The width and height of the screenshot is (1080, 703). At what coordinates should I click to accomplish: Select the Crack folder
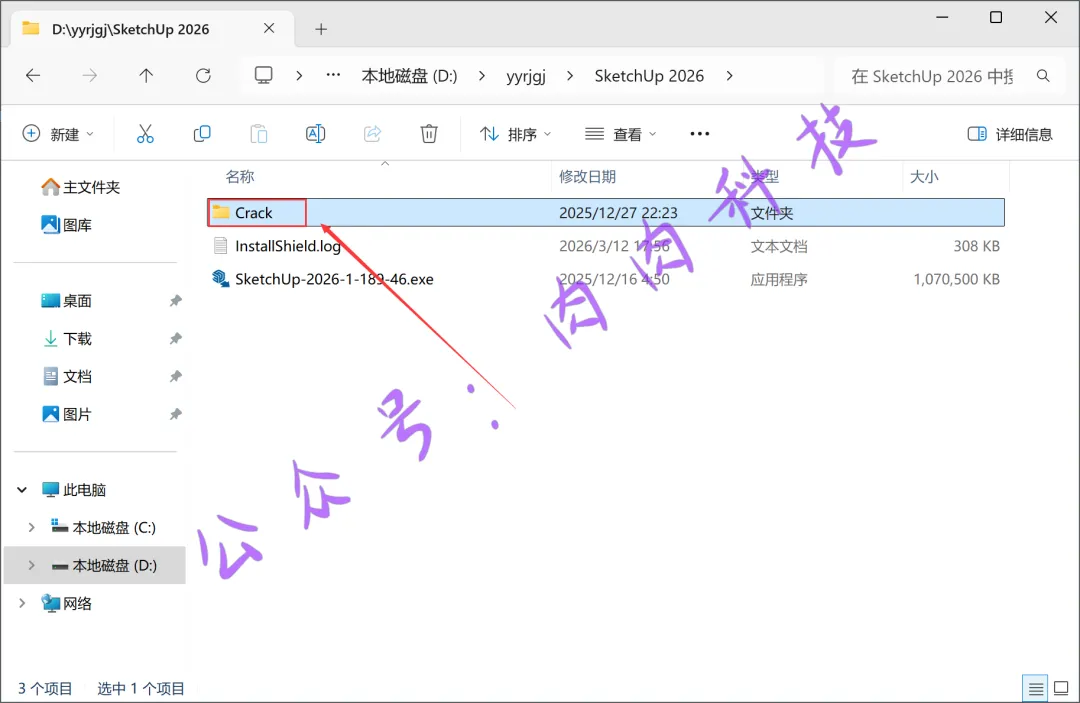coord(606,213)
